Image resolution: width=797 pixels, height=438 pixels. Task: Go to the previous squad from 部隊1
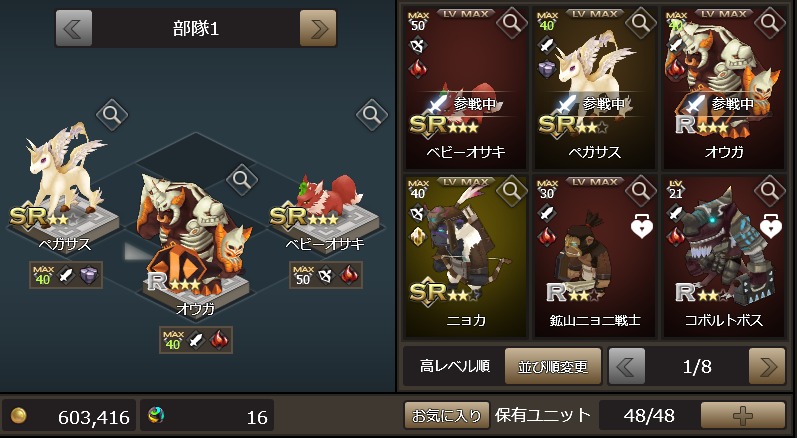pos(74,28)
